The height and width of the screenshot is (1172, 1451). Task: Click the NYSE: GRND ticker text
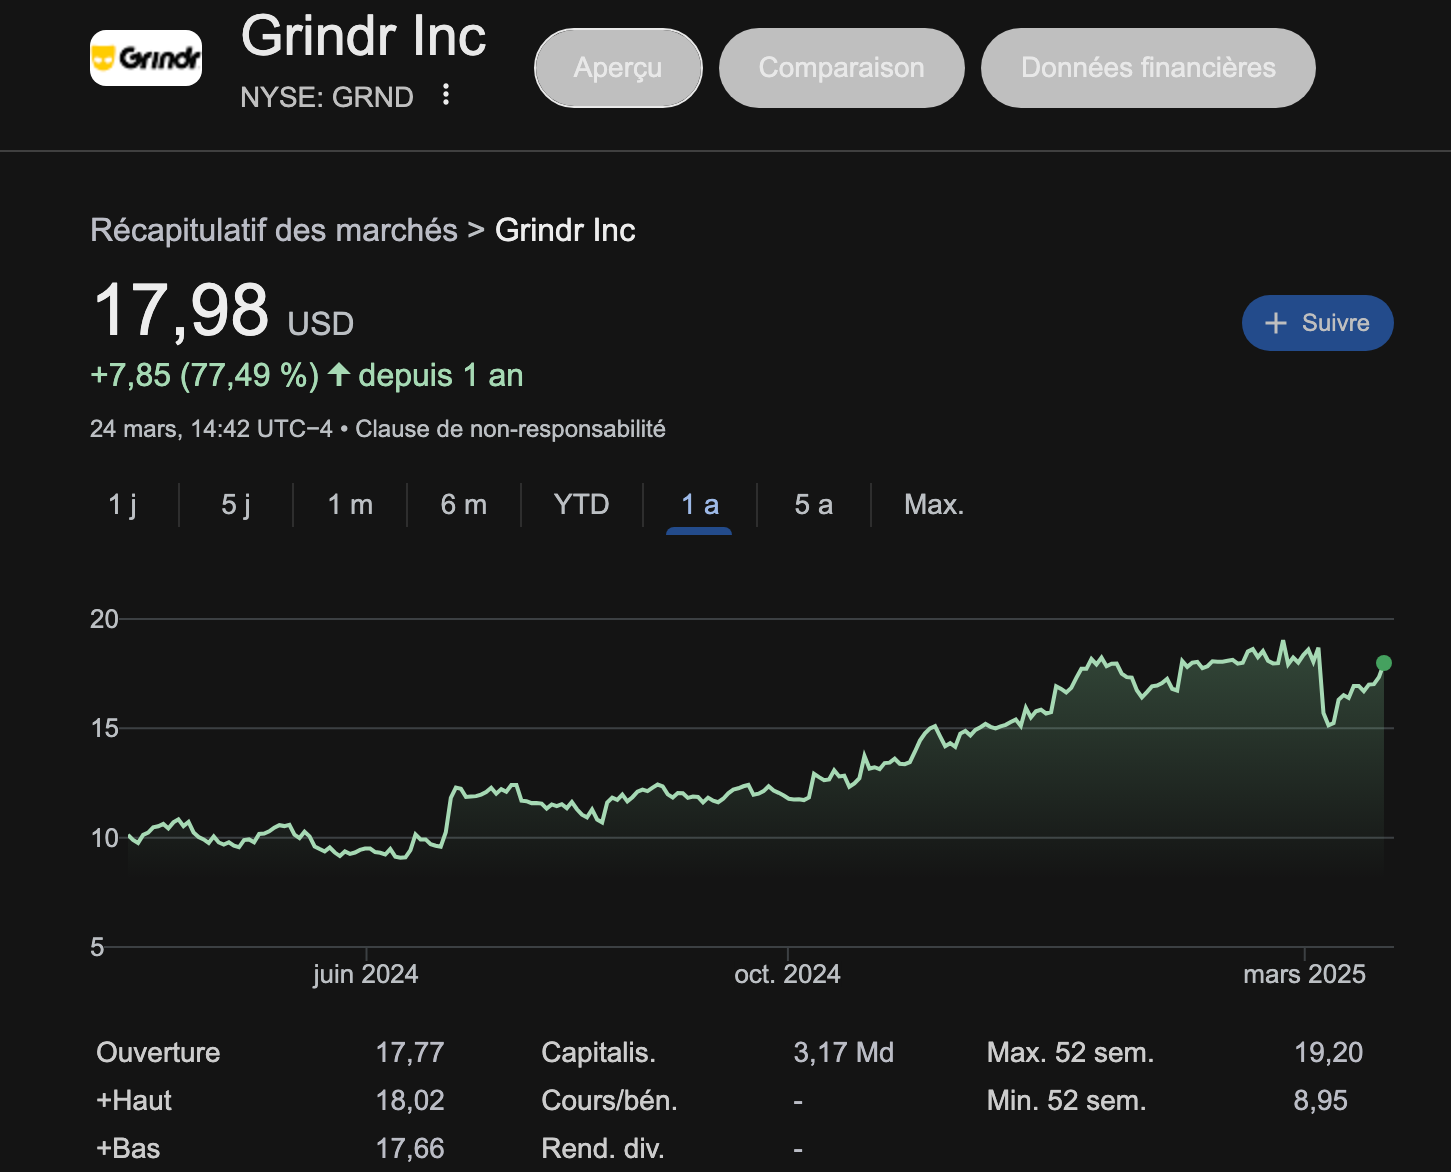point(327,97)
